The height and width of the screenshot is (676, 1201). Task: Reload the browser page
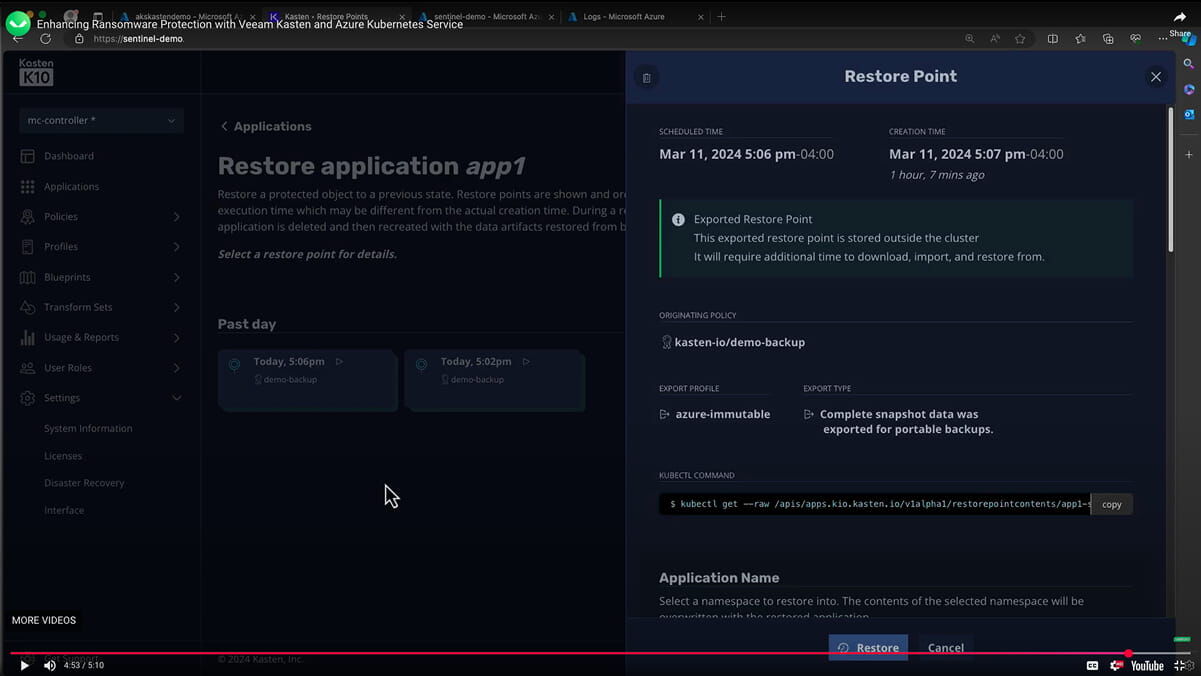(45, 39)
